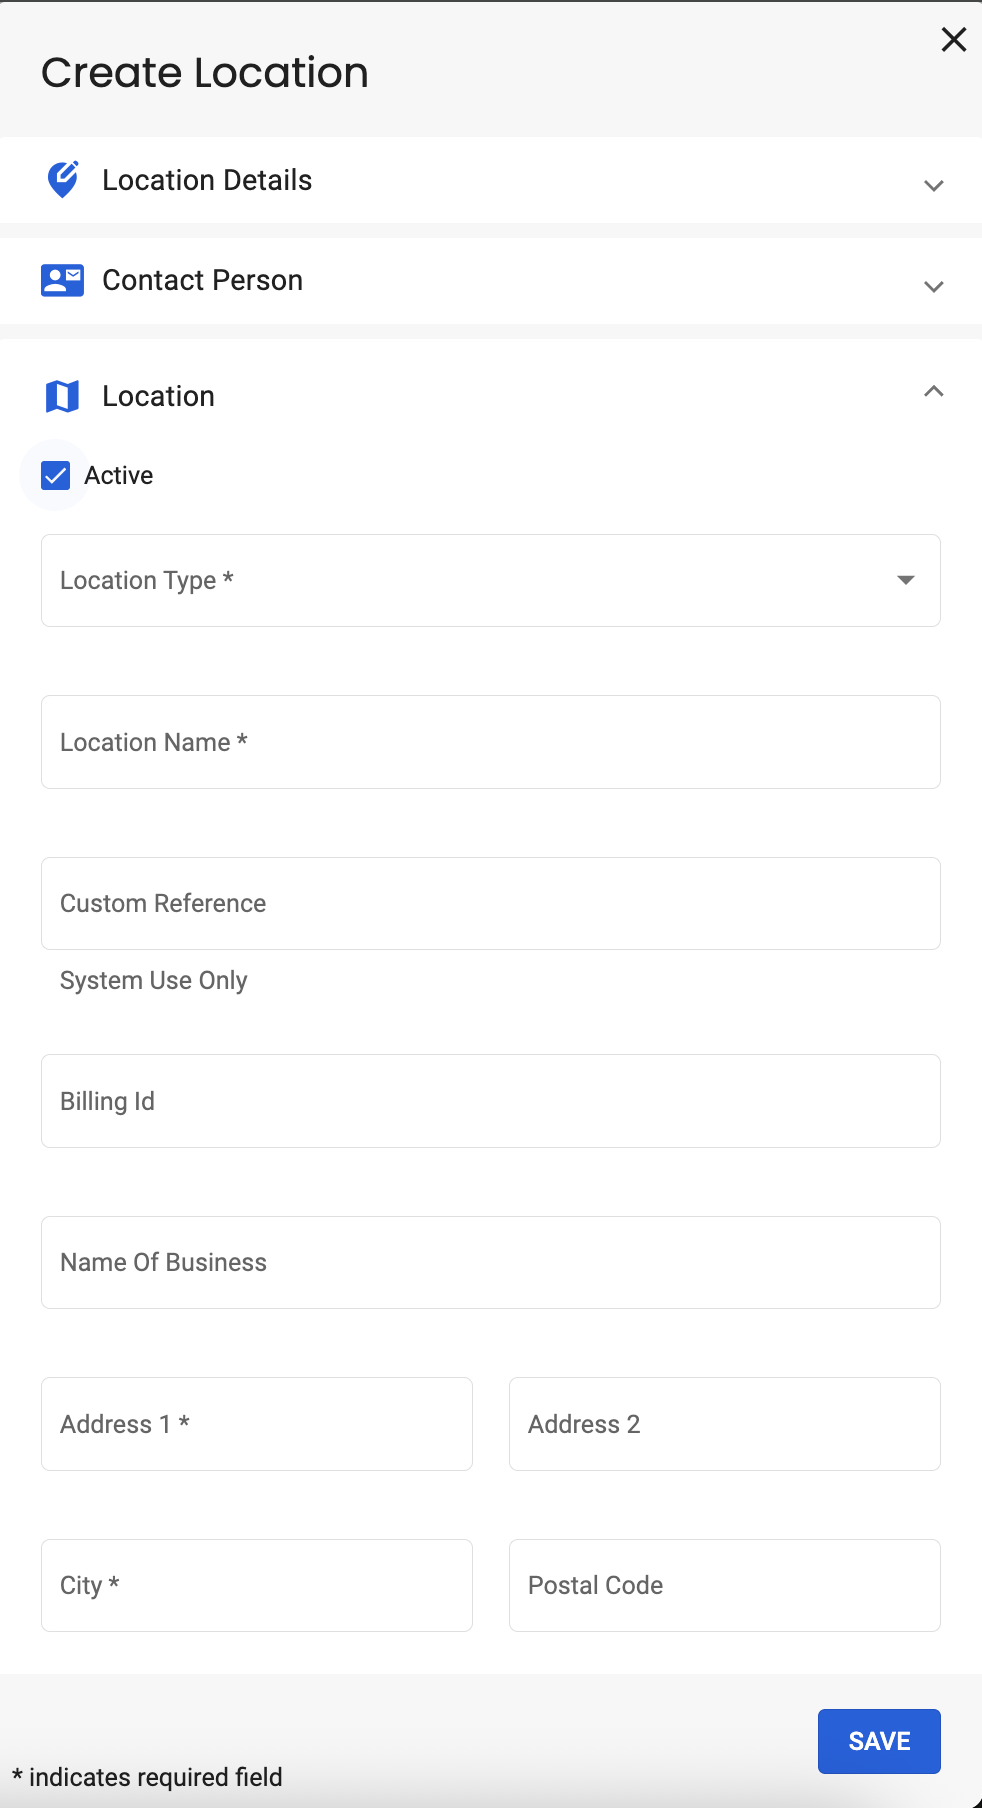Focus the City field
Viewport: 982px width, 1808px height.
click(257, 1585)
